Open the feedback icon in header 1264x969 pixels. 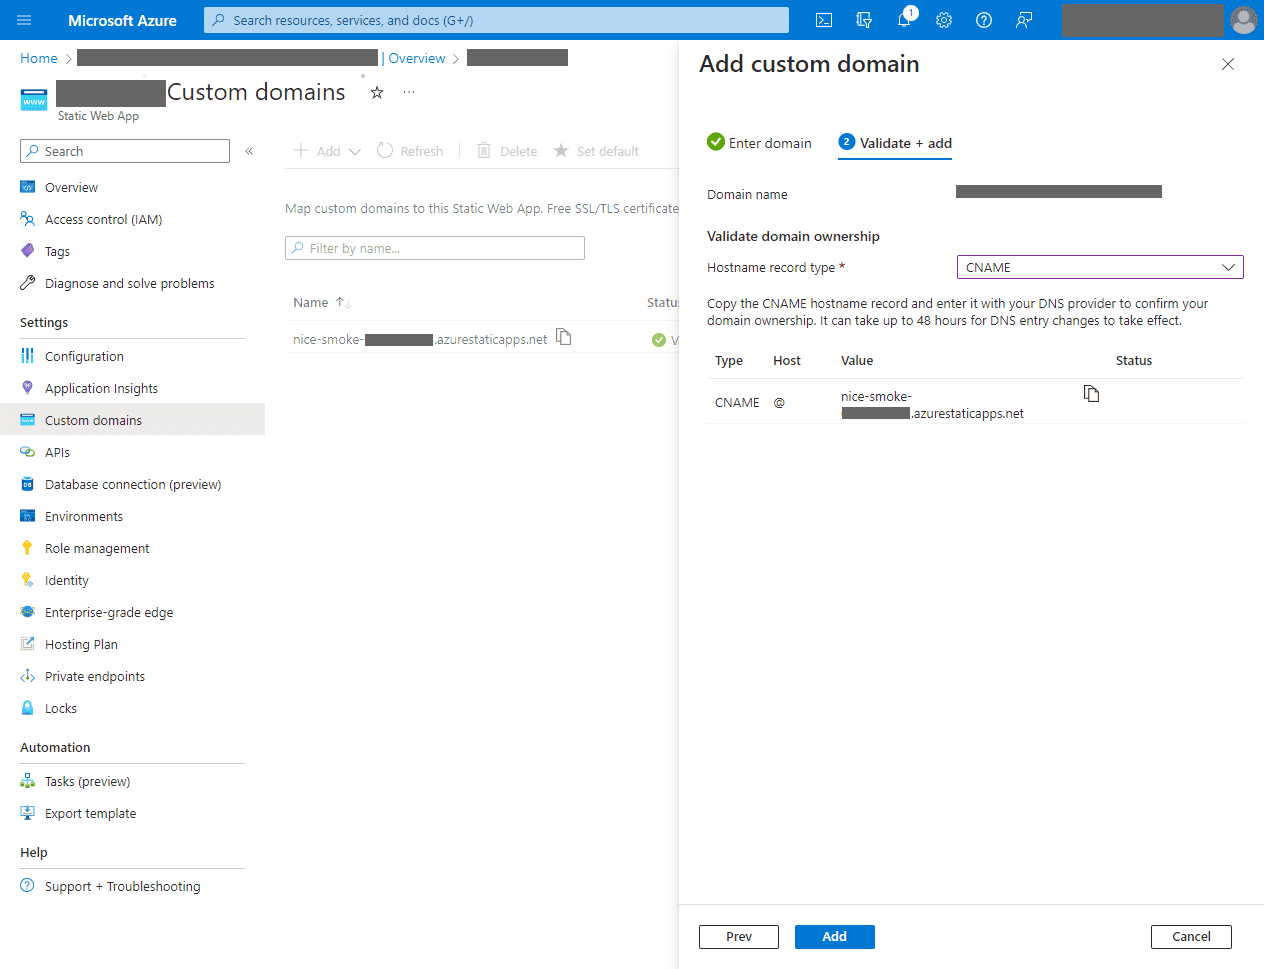[1024, 20]
